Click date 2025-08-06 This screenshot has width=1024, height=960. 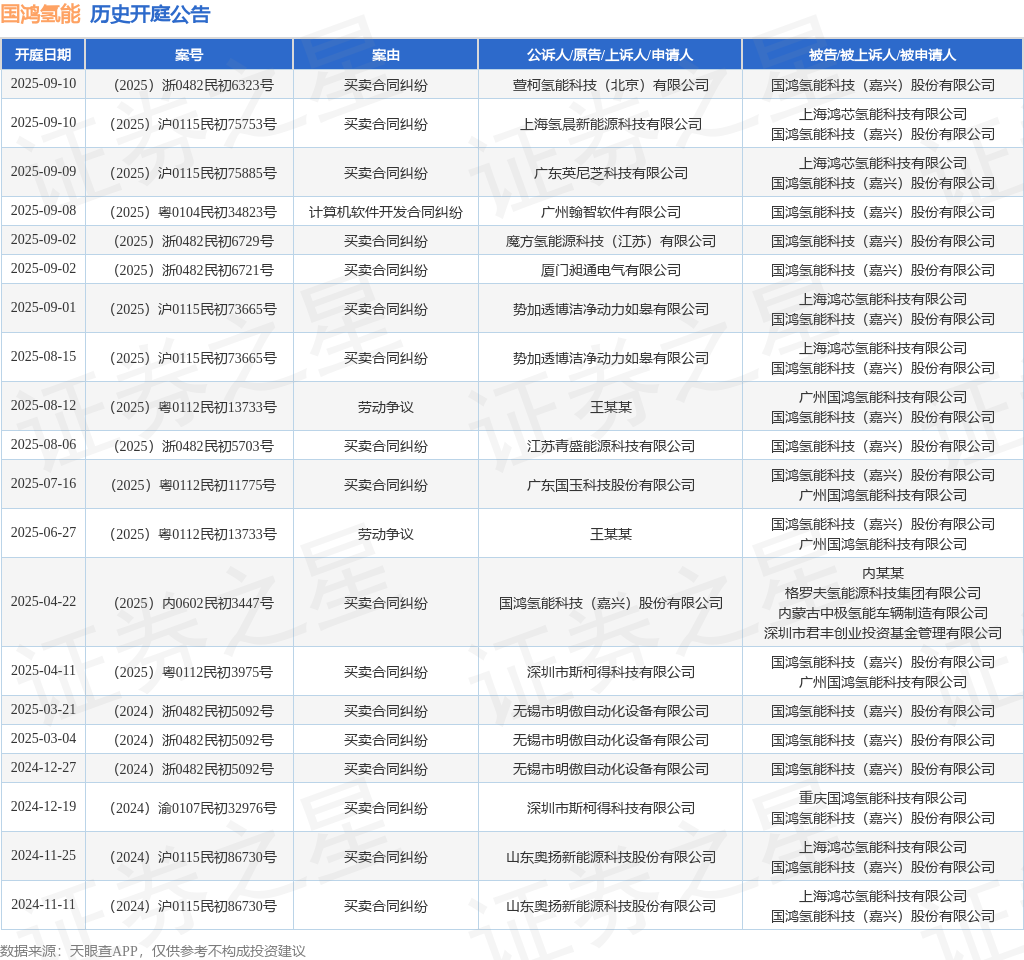[x=43, y=444]
